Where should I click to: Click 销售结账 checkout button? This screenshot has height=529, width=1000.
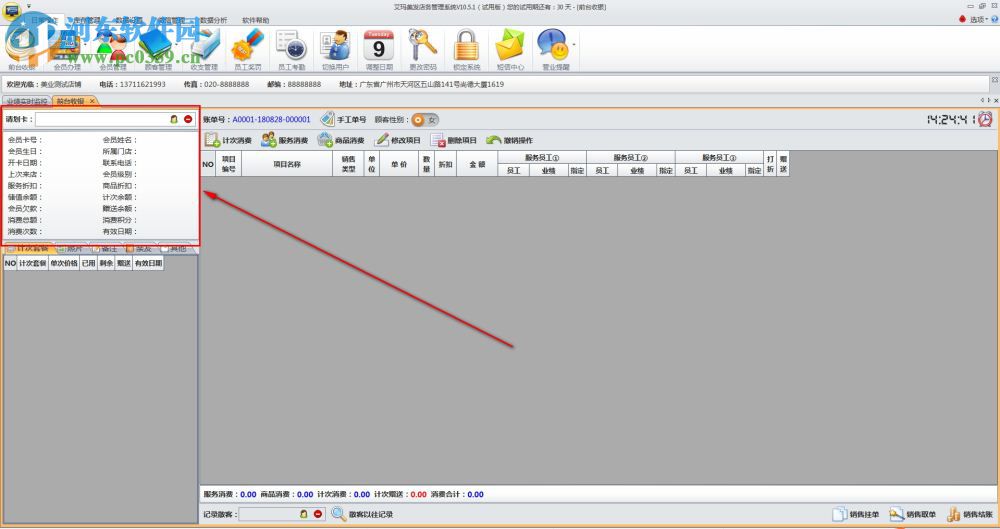[969, 514]
